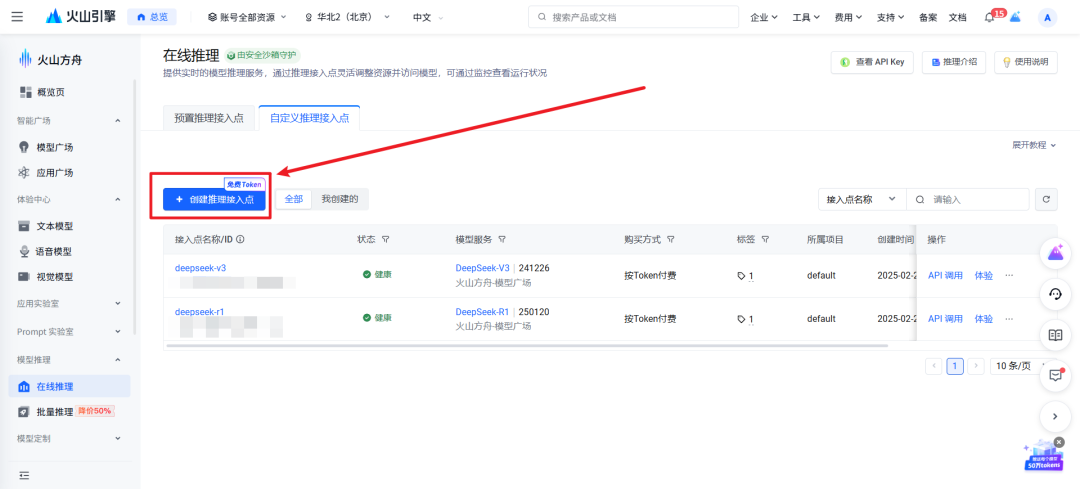The height and width of the screenshot is (489, 1080).
Task: Collapse the 体验中心 section
Action: click(x=117, y=199)
